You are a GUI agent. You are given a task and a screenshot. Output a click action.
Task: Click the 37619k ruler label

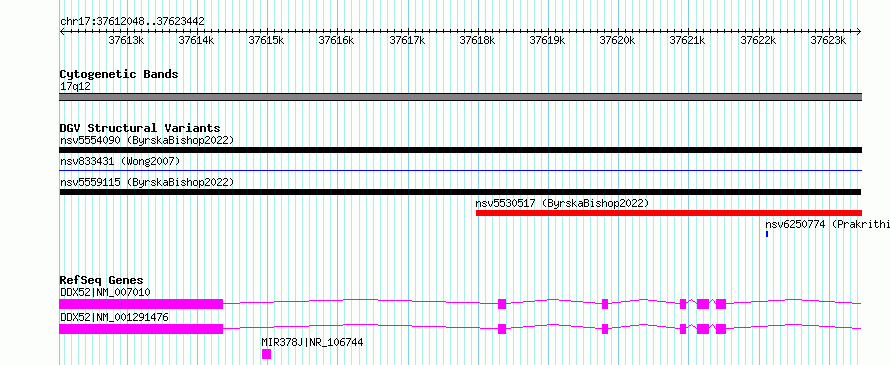click(x=548, y=40)
